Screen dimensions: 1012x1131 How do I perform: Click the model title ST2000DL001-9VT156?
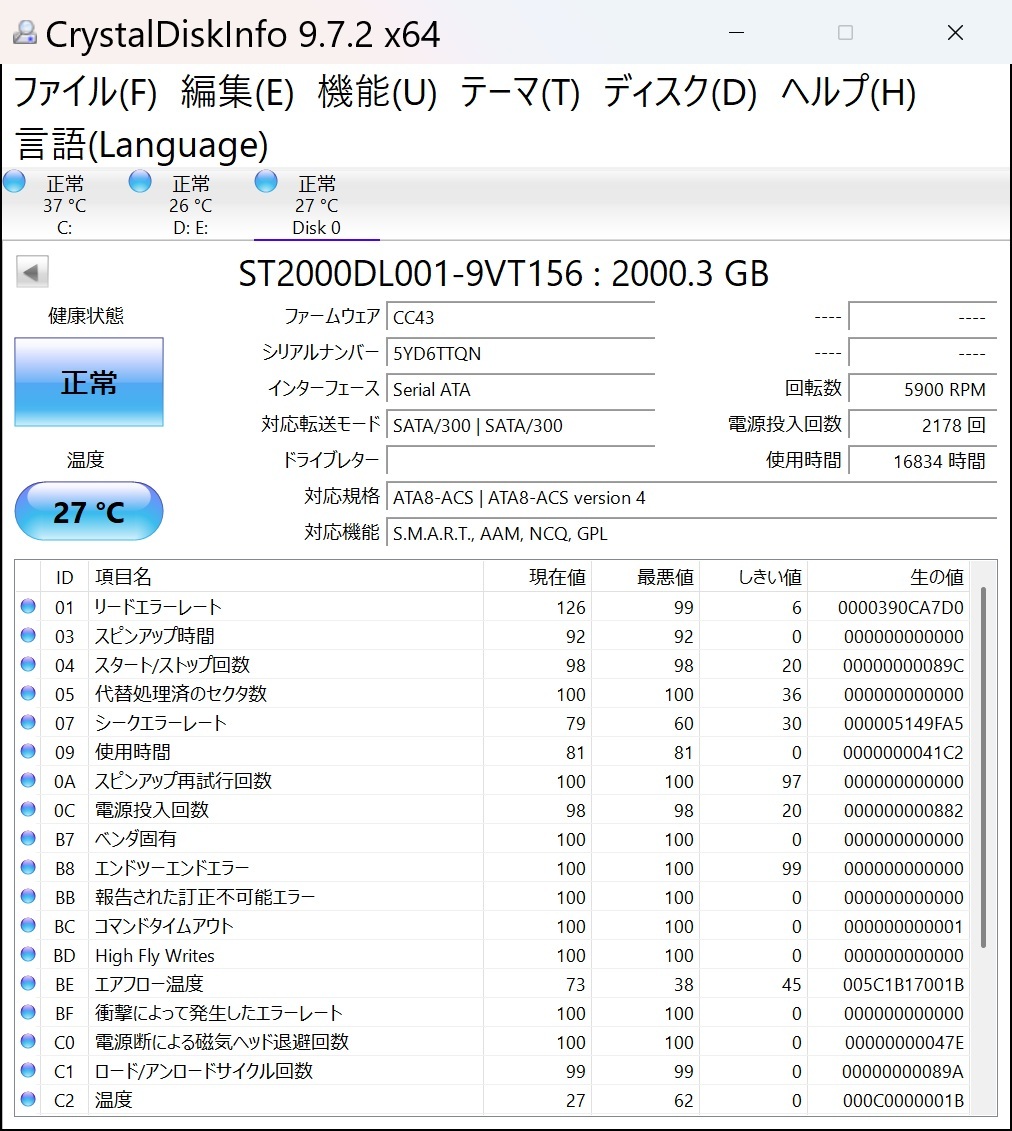pos(410,273)
